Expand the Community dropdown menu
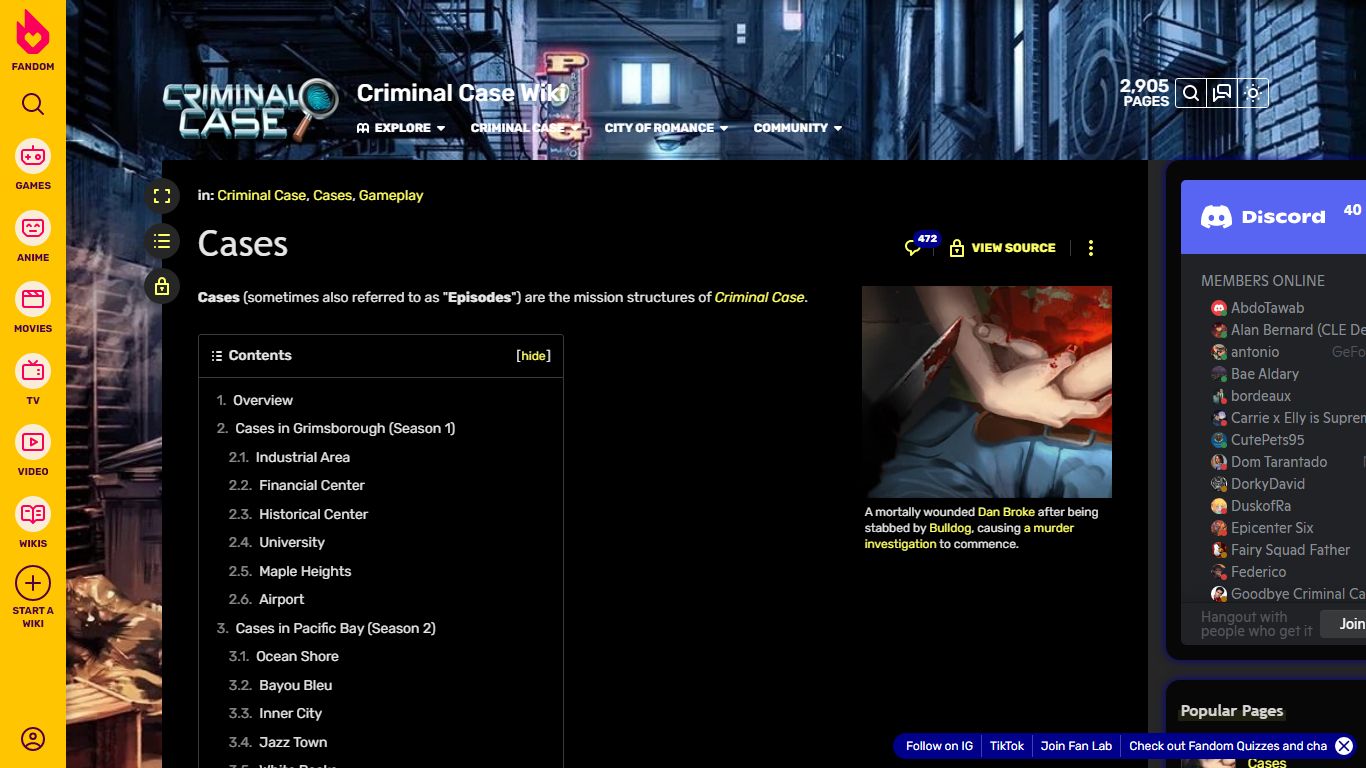The height and width of the screenshot is (768, 1366). pos(798,128)
